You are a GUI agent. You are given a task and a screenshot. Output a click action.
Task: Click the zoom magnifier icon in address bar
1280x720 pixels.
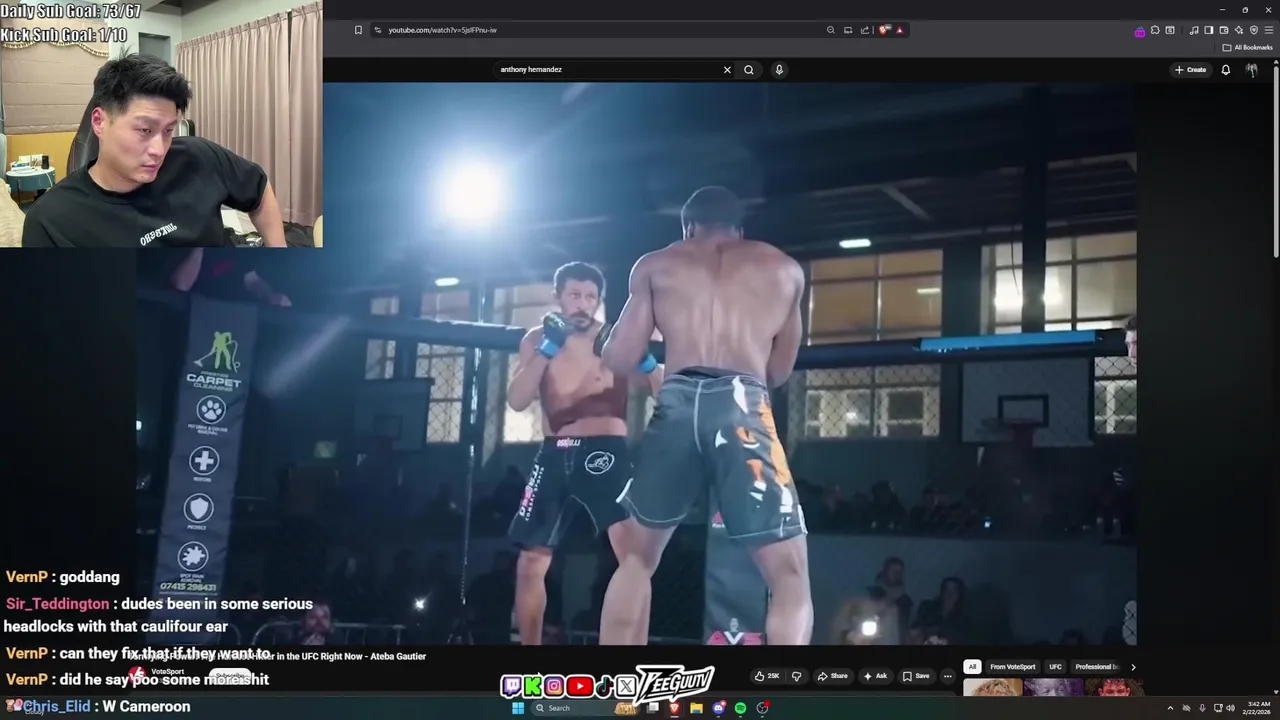(x=830, y=30)
